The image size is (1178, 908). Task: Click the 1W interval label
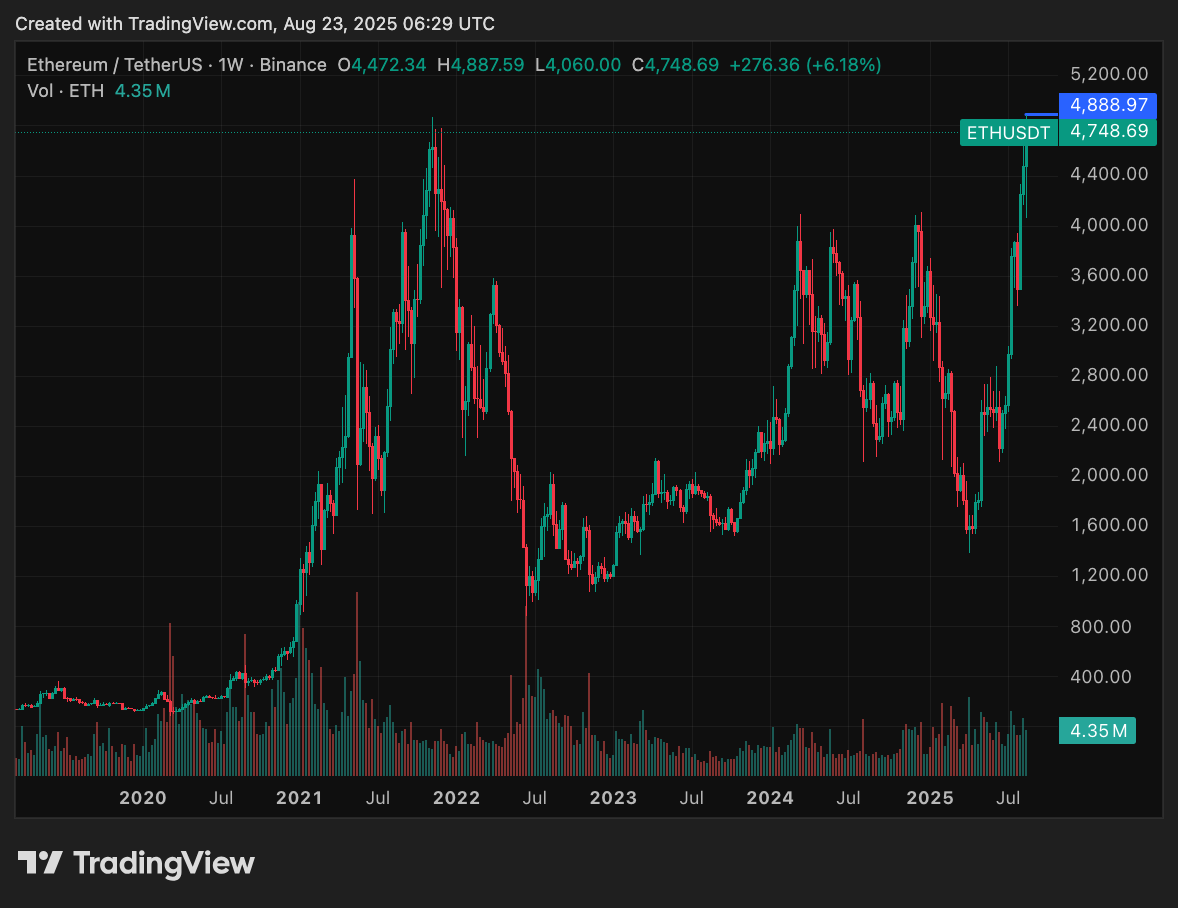[231, 65]
